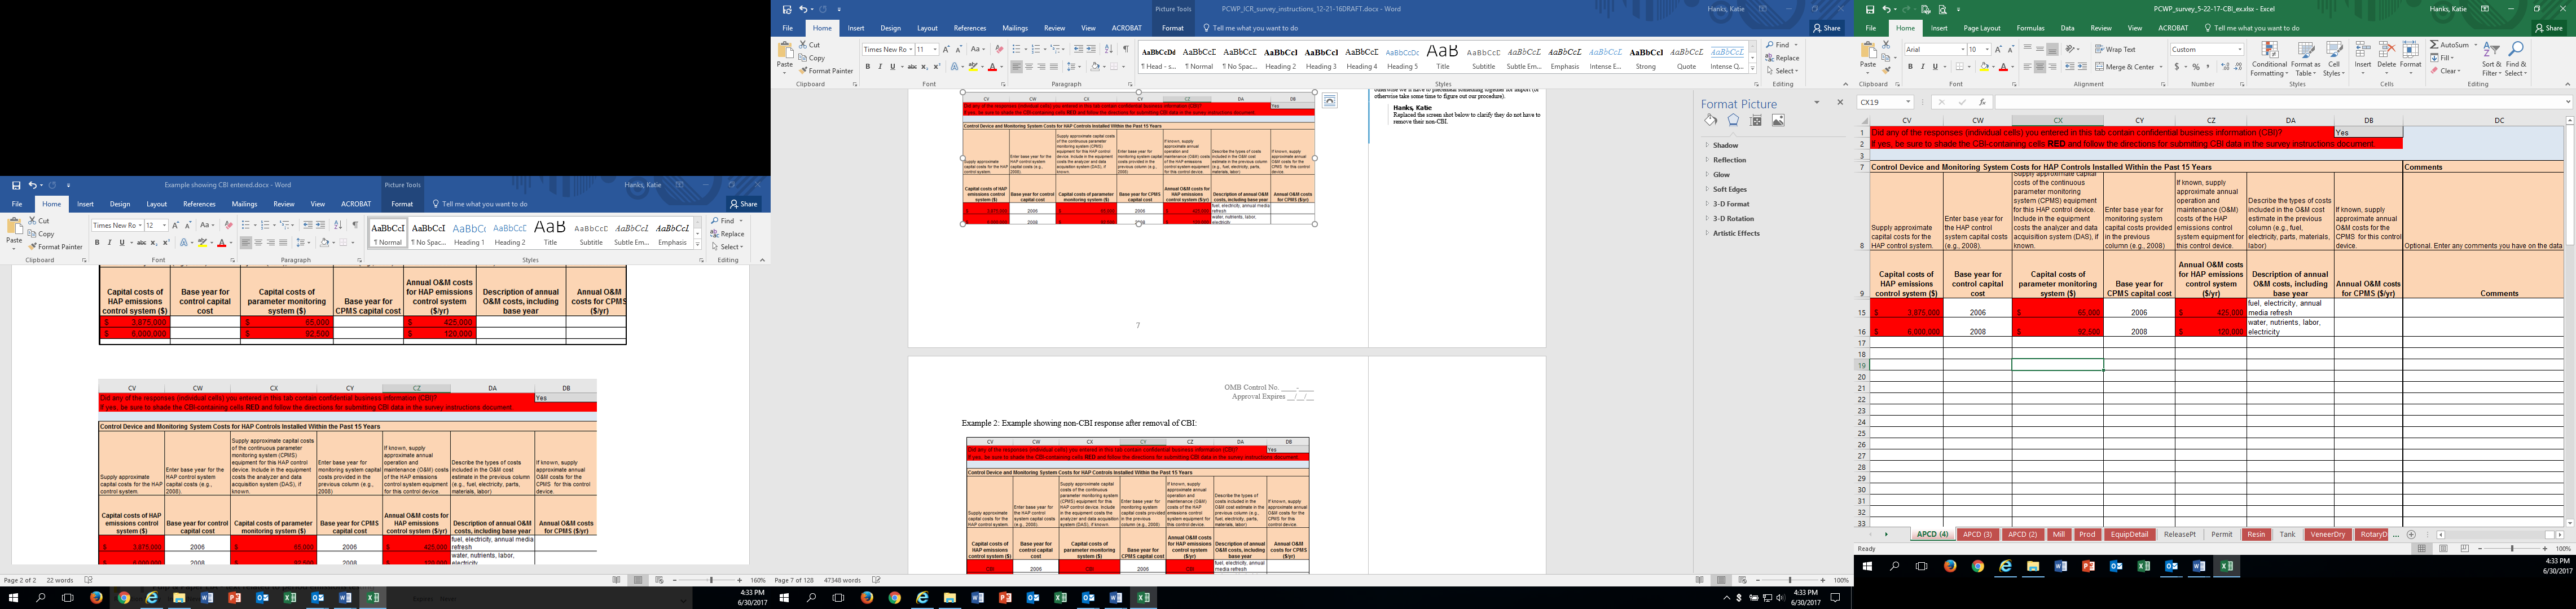Screen dimensions: 2576x609
Task: Click the Picture icon in the Format Picture pane
Action: 1778,120
